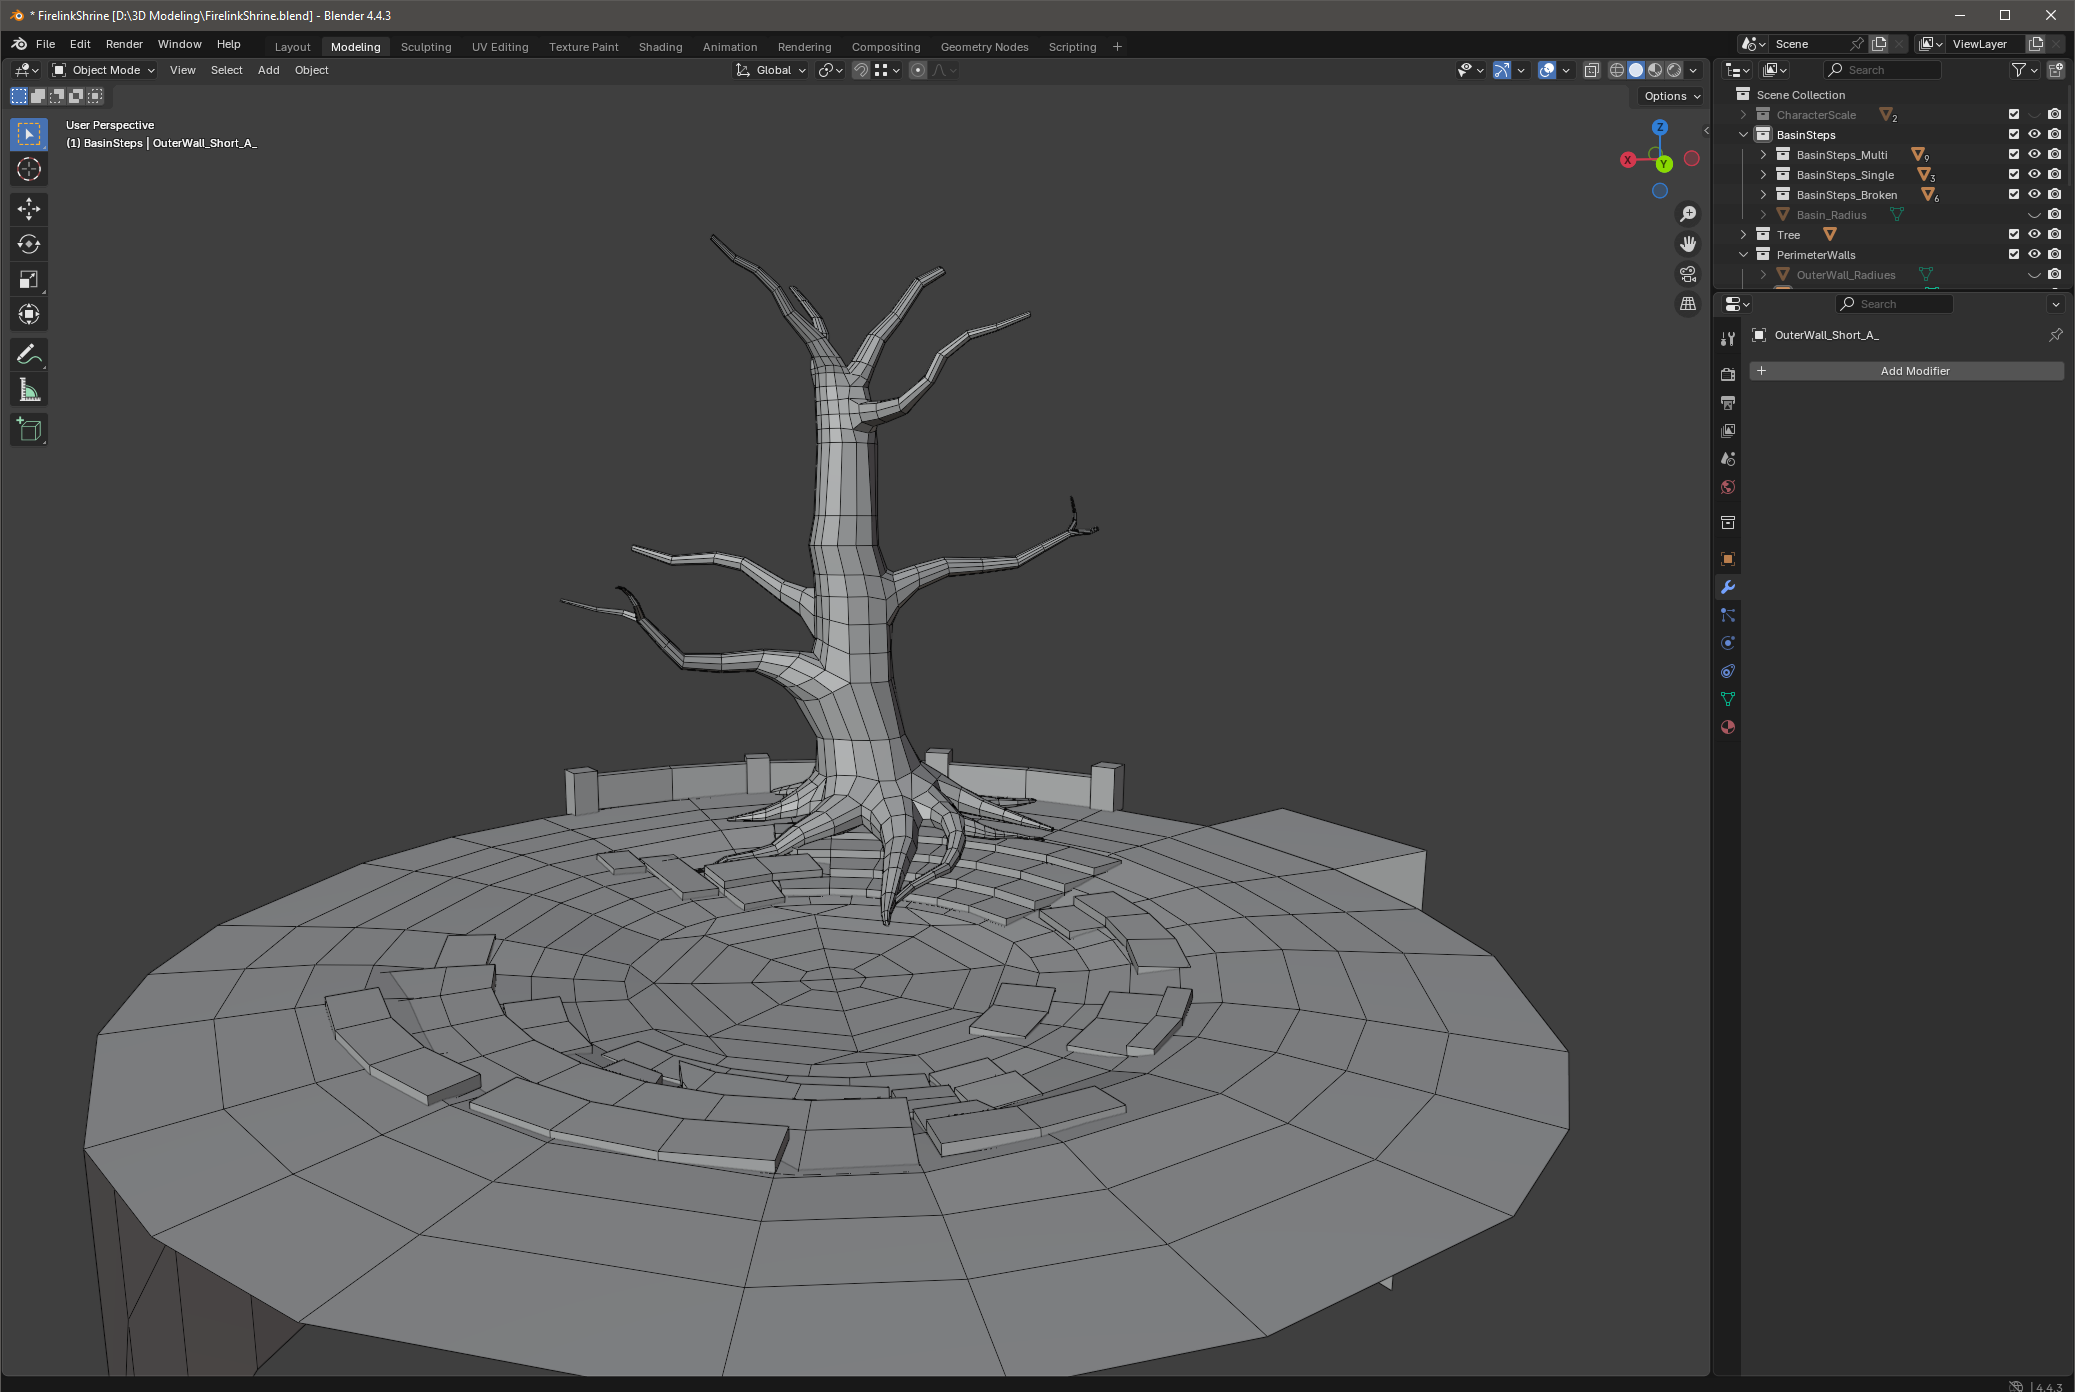This screenshot has width=2075, height=1392.
Task: Select the 3D Cursor tool
Action: [29, 169]
